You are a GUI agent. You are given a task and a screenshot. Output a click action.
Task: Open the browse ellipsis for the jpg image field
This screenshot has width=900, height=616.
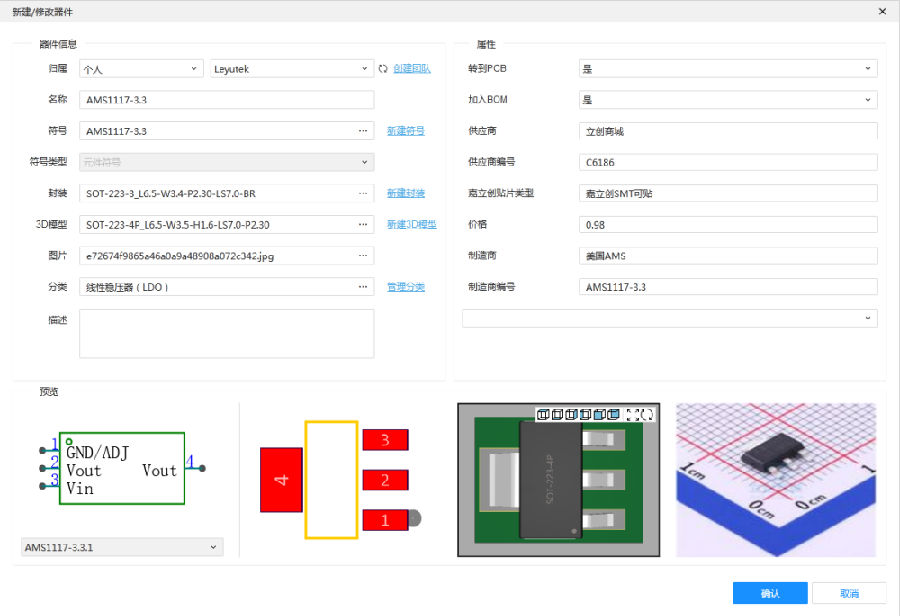click(x=363, y=255)
